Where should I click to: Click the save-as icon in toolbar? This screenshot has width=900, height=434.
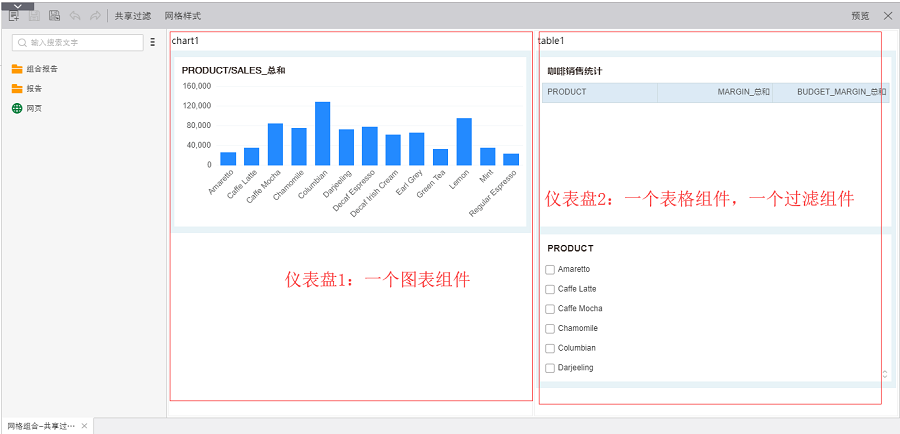point(55,16)
